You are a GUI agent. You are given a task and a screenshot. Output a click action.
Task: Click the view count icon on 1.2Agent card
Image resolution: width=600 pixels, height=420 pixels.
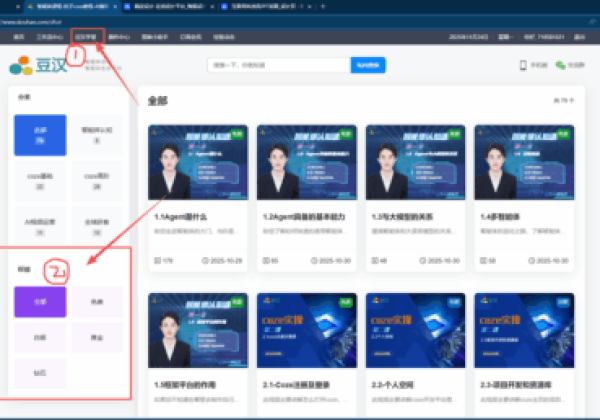266,261
